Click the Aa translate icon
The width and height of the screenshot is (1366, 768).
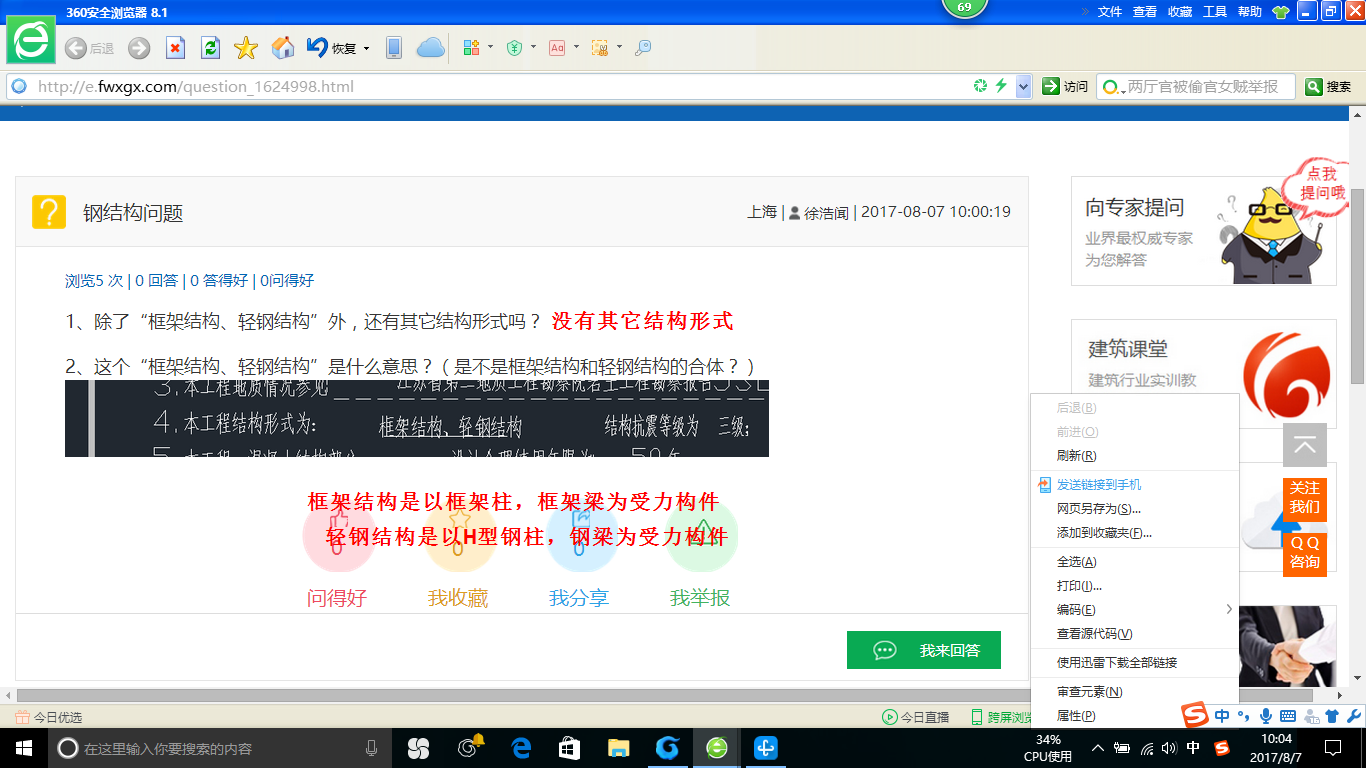(557, 48)
